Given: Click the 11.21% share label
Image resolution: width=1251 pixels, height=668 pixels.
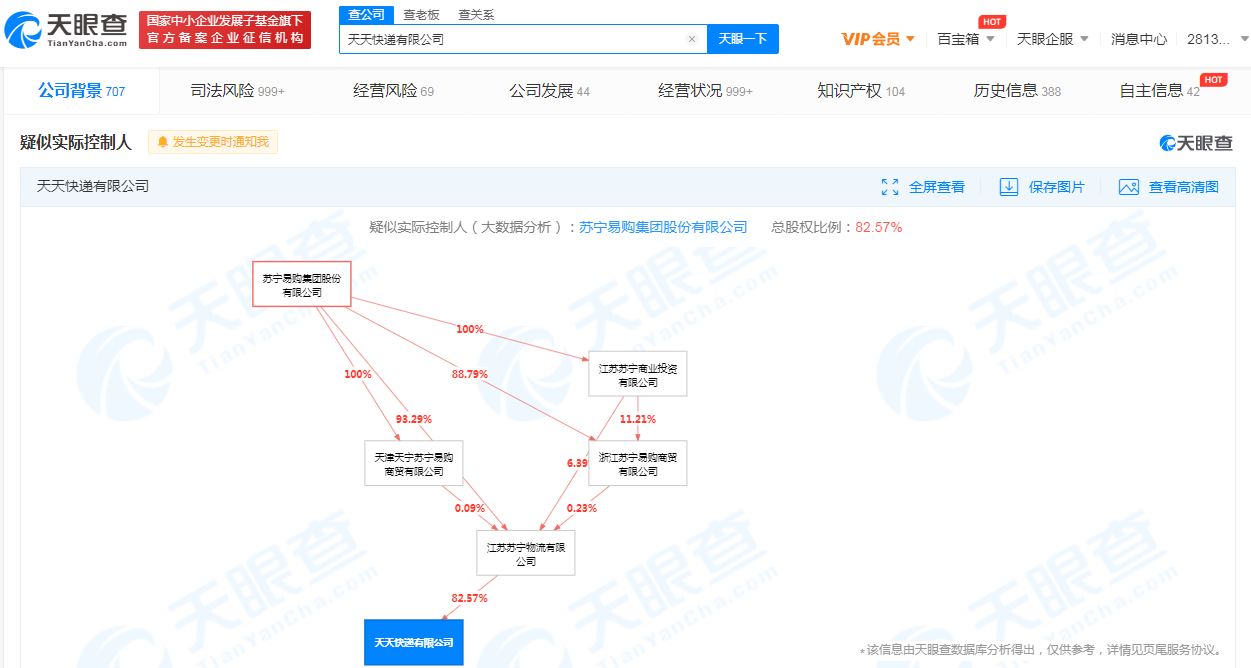Looking at the screenshot, I should click(x=637, y=419).
